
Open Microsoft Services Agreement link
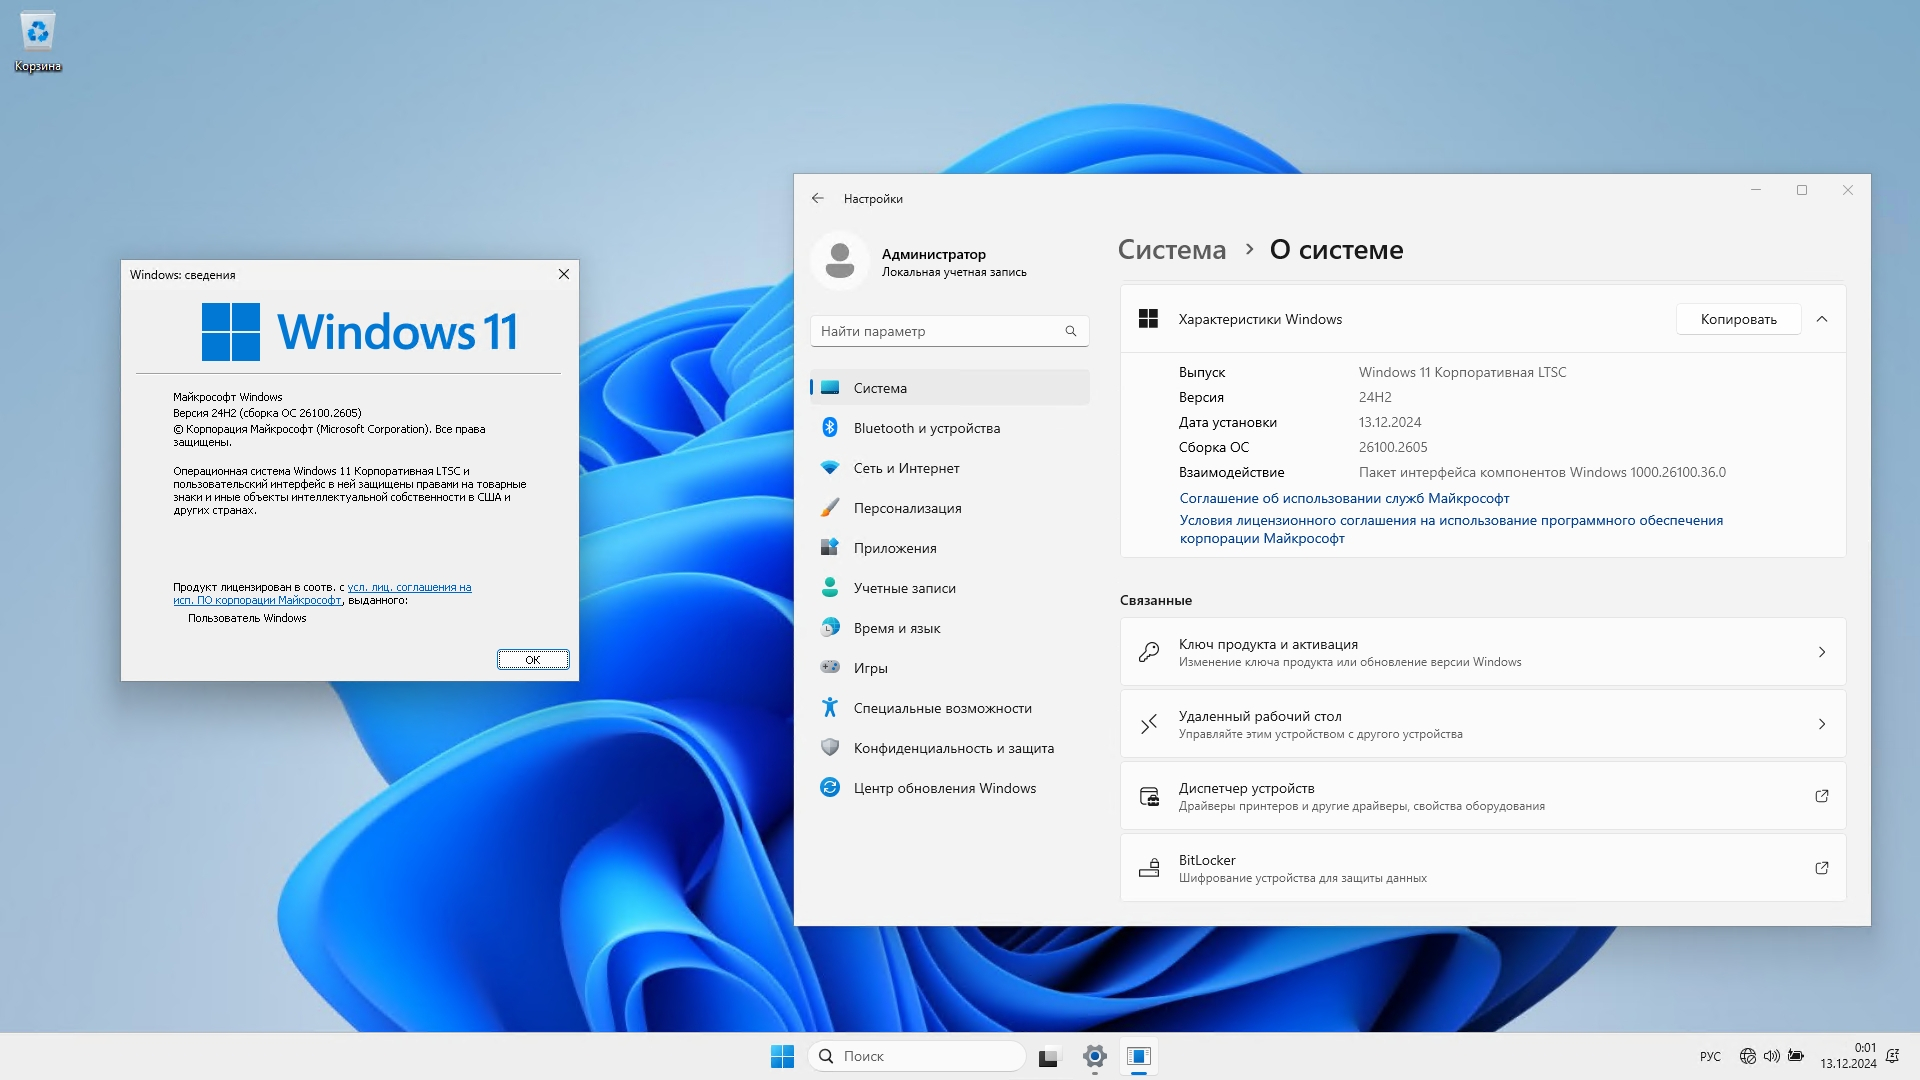click(x=1344, y=498)
